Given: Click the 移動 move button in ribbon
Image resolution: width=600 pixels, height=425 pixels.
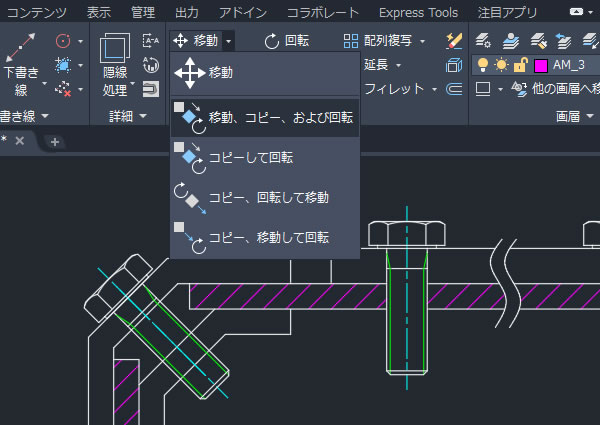Looking at the screenshot, I should point(196,41).
